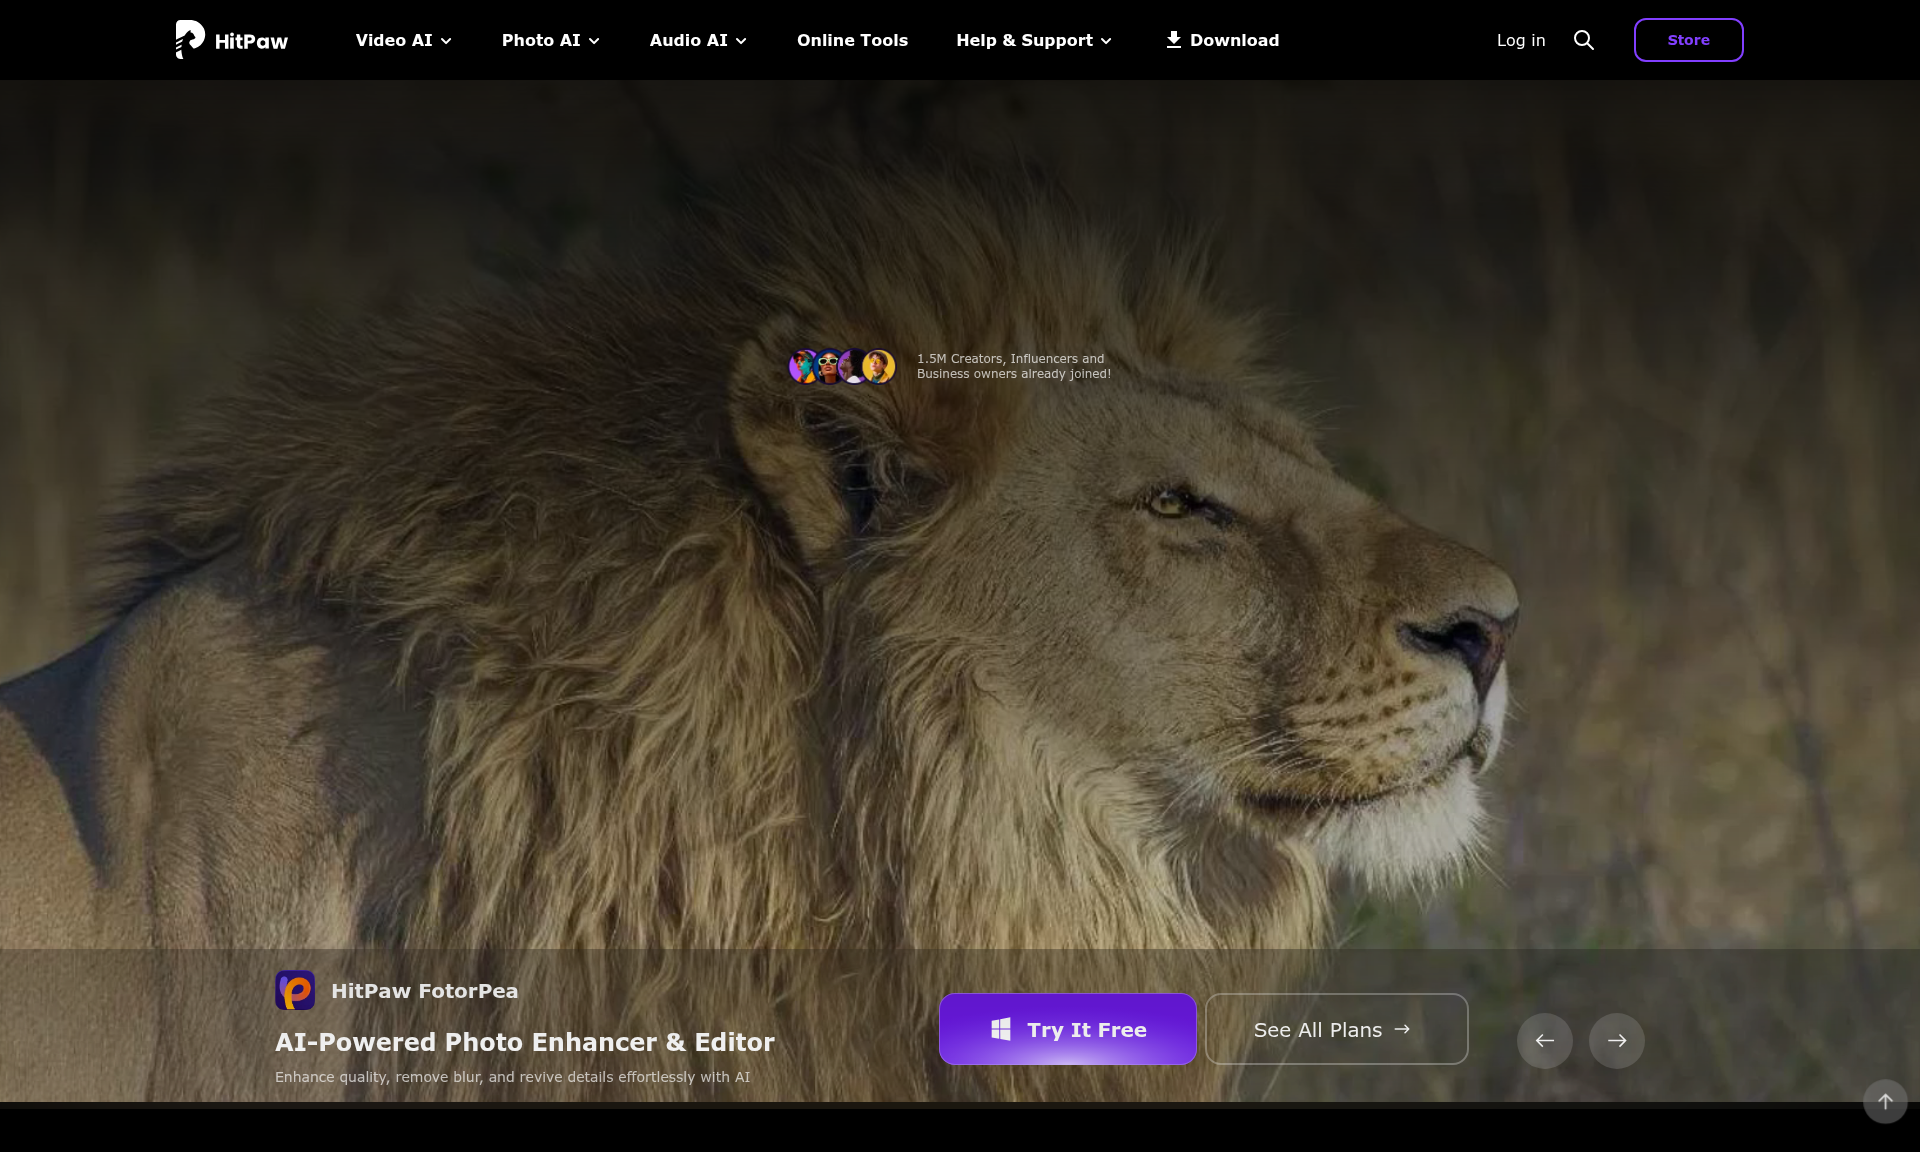Viewport: 1920px width, 1152px height.
Task: Expand the Photo AI dropdown
Action: 550,40
